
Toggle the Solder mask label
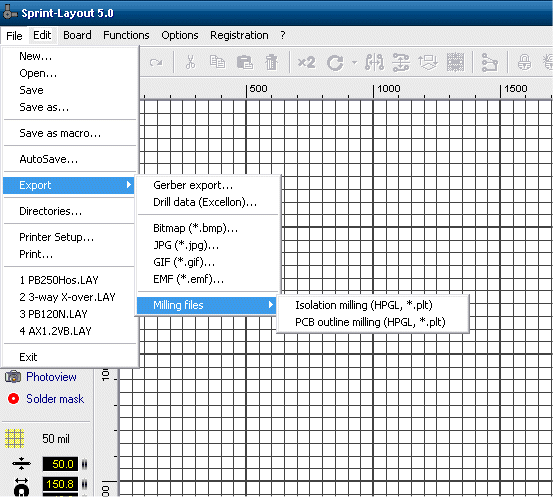point(55,399)
